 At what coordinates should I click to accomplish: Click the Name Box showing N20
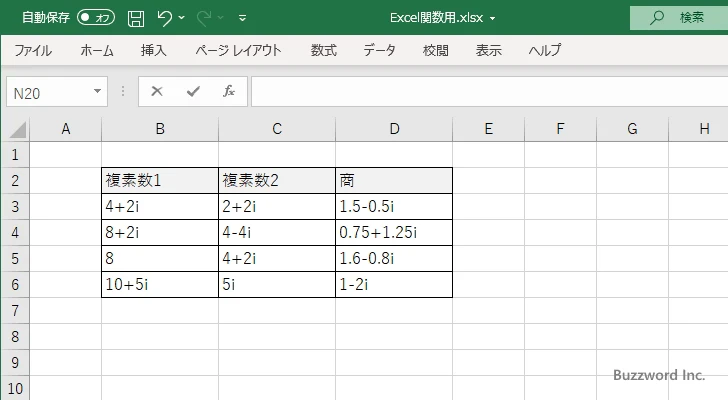[49, 92]
